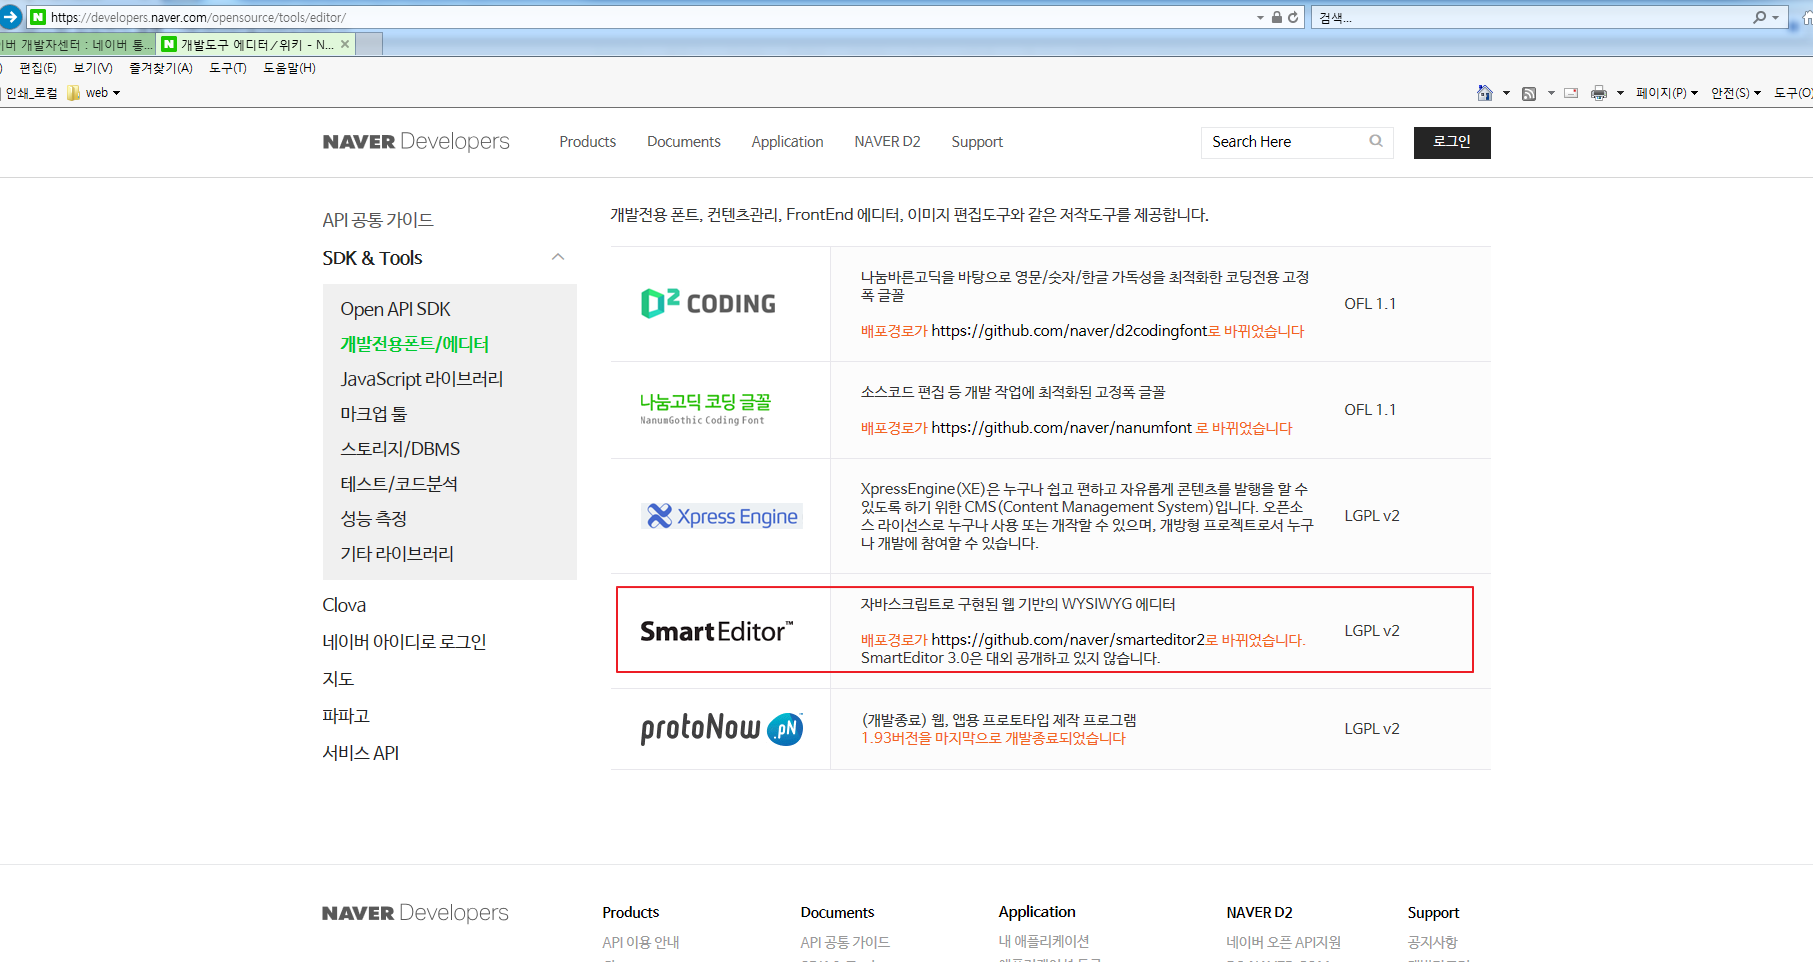Open the 안전(S) dropdown menu
The width and height of the screenshot is (1813, 962).
tap(1735, 93)
